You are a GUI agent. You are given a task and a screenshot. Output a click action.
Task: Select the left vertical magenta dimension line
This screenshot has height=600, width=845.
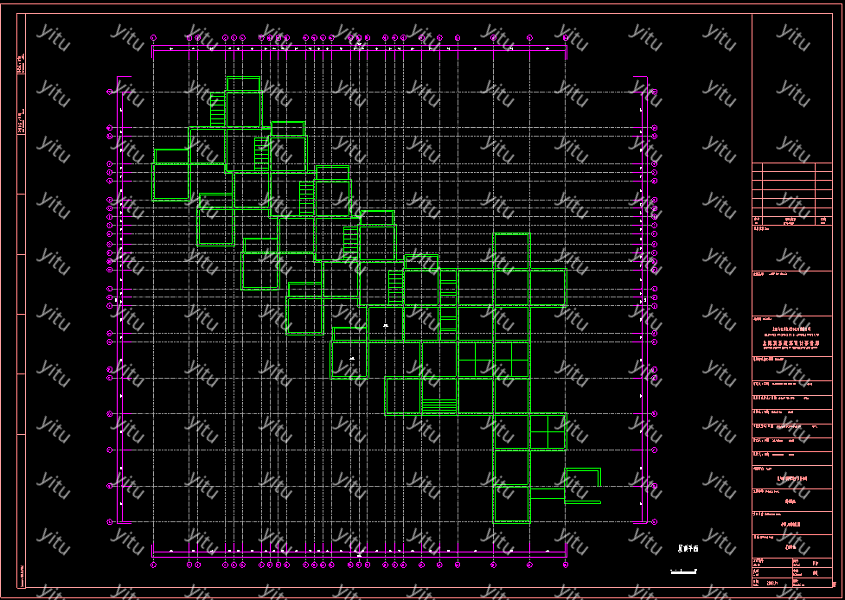click(x=120, y=300)
